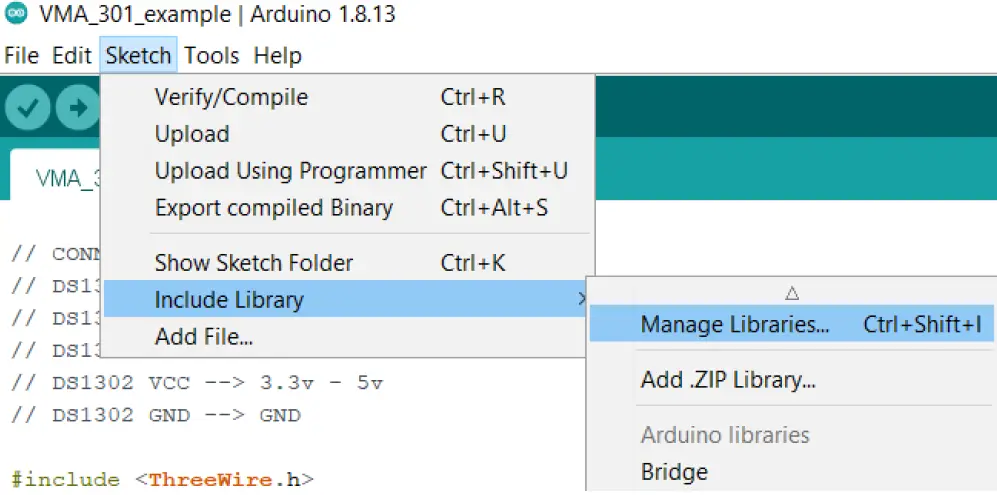The image size is (997, 495).
Task: Choose Upload in the Sketch menu
Action: click(x=192, y=134)
